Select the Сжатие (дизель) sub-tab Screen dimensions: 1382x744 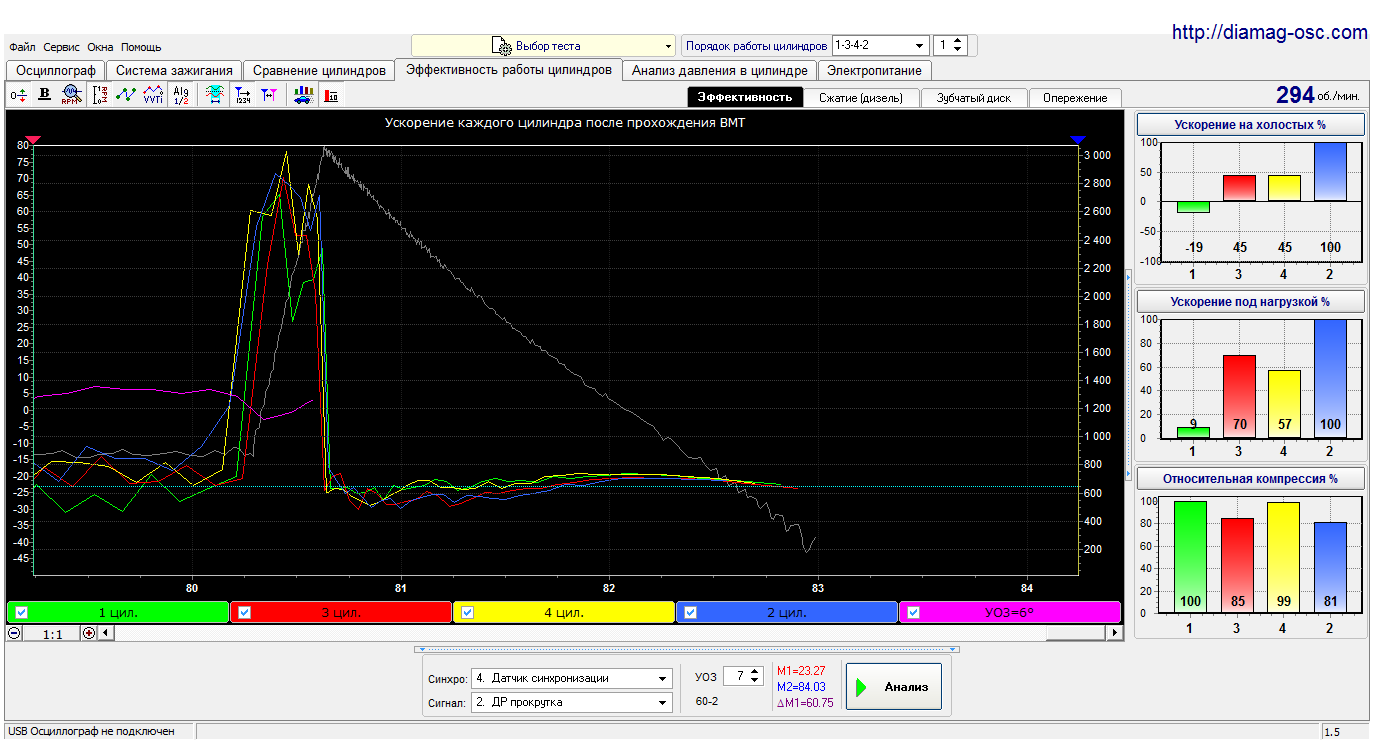pyautogui.click(x=861, y=97)
